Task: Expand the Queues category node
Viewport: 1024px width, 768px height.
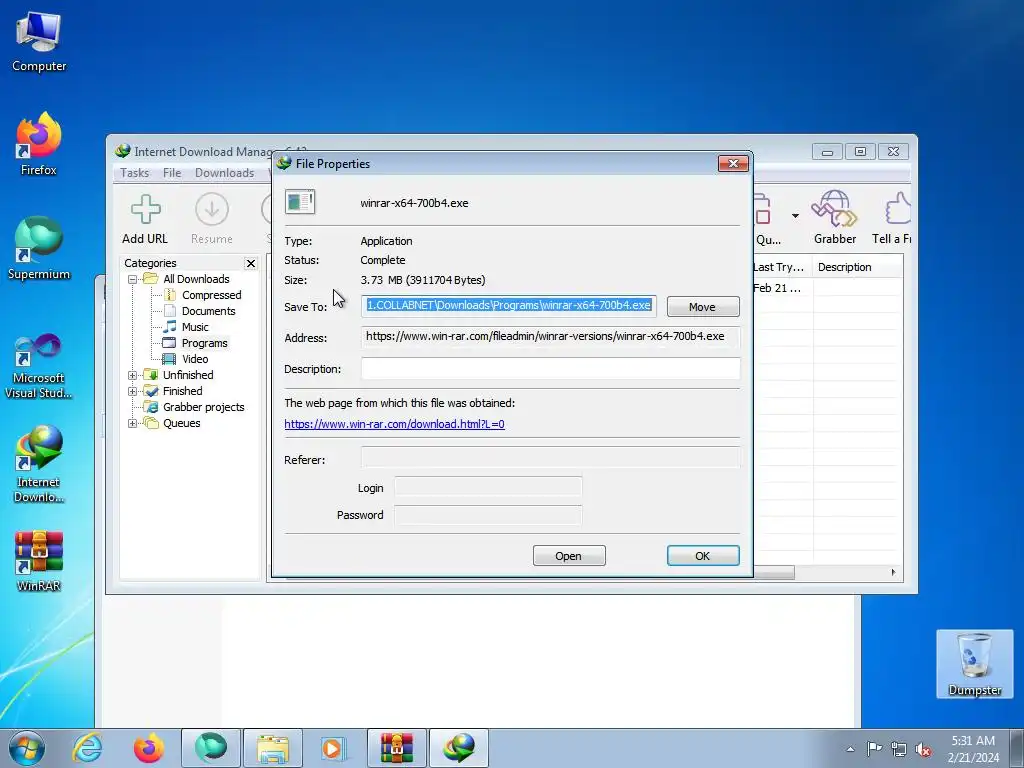Action: [x=133, y=423]
